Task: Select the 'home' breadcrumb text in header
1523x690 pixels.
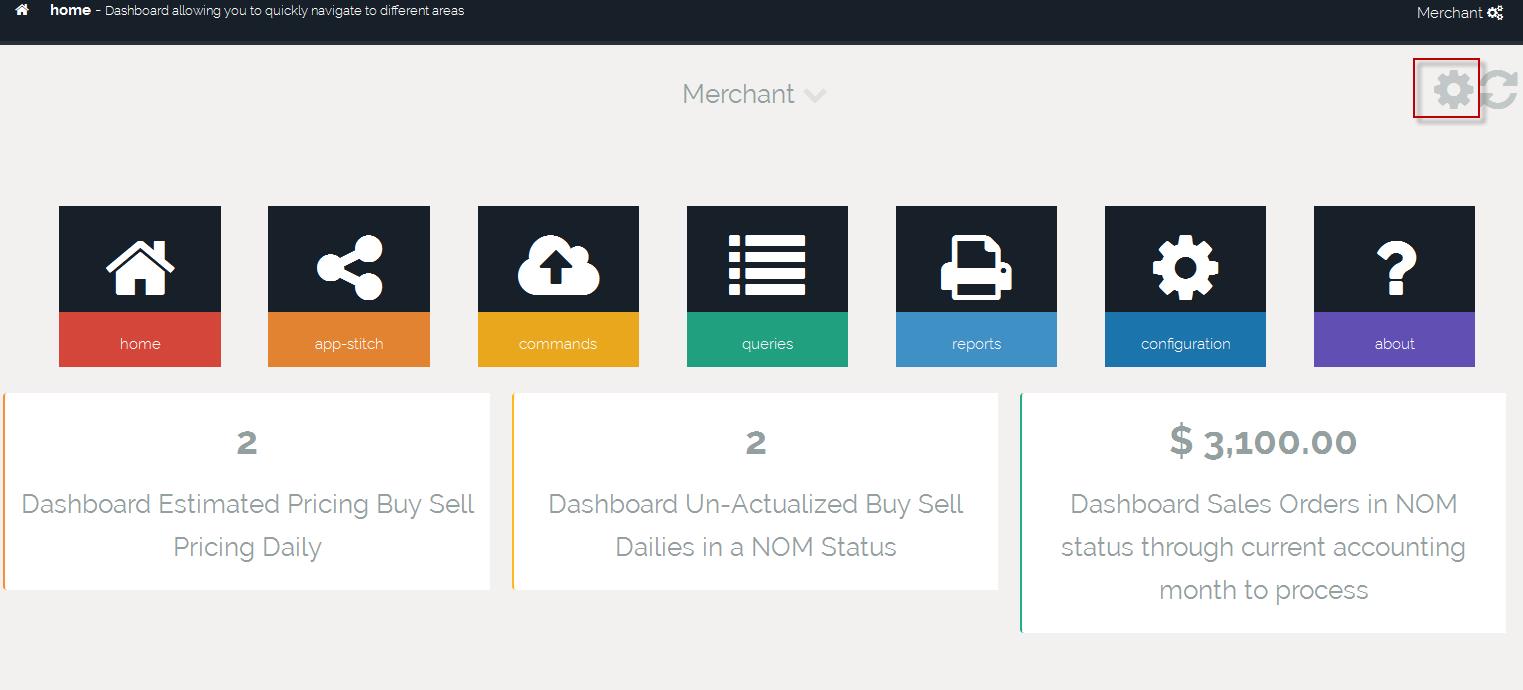Action: pos(70,11)
